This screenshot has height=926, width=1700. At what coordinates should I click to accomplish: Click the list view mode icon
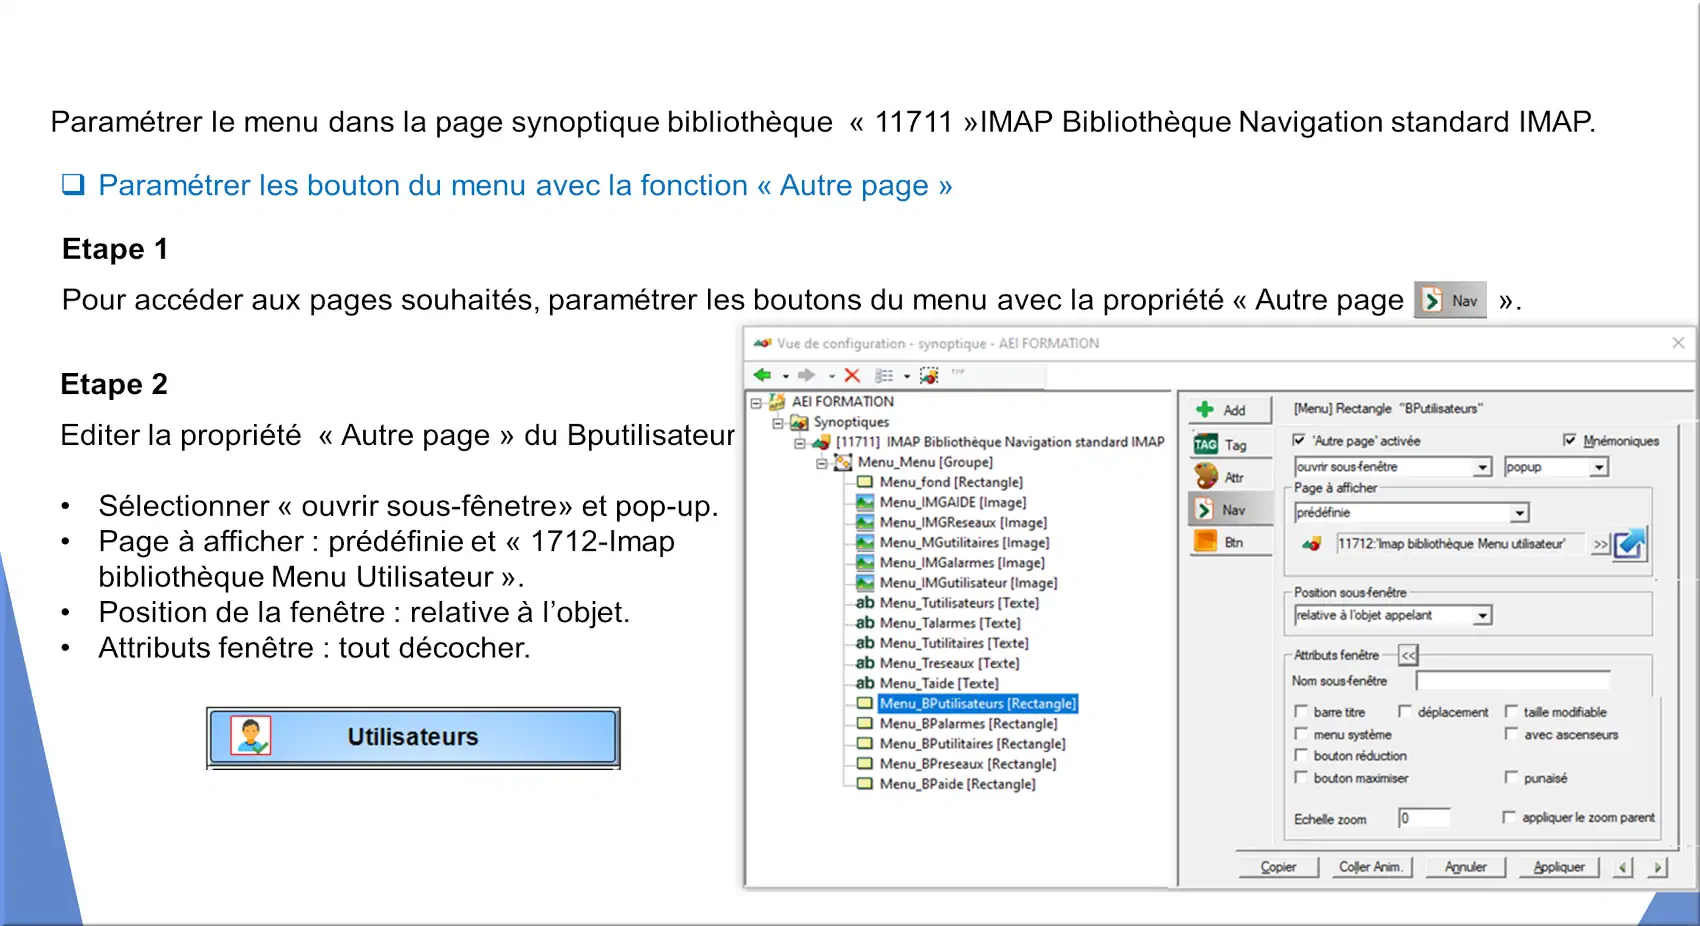pos(884,375)
